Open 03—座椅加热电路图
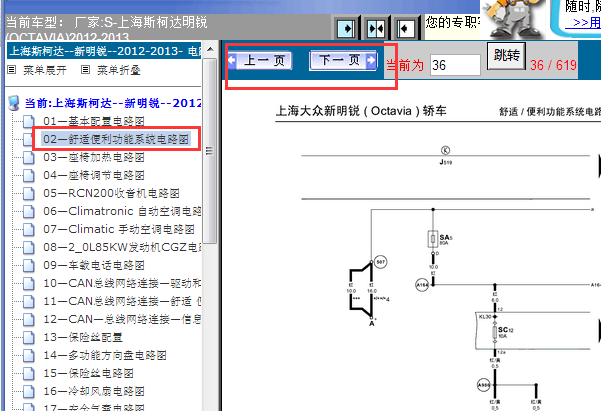Screen dimensions: 601x411 pyautogui.click(x=94, y=157)
